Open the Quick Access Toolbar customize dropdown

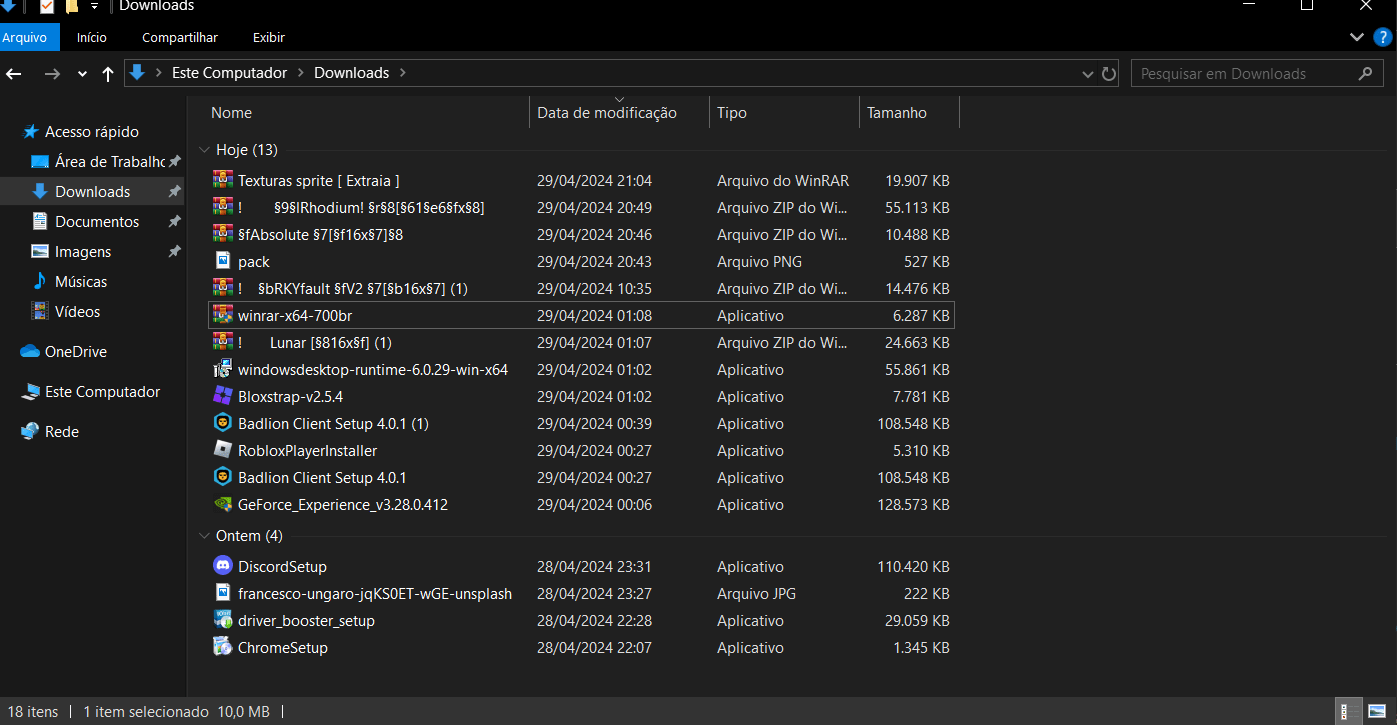click(x=94, y=6)
